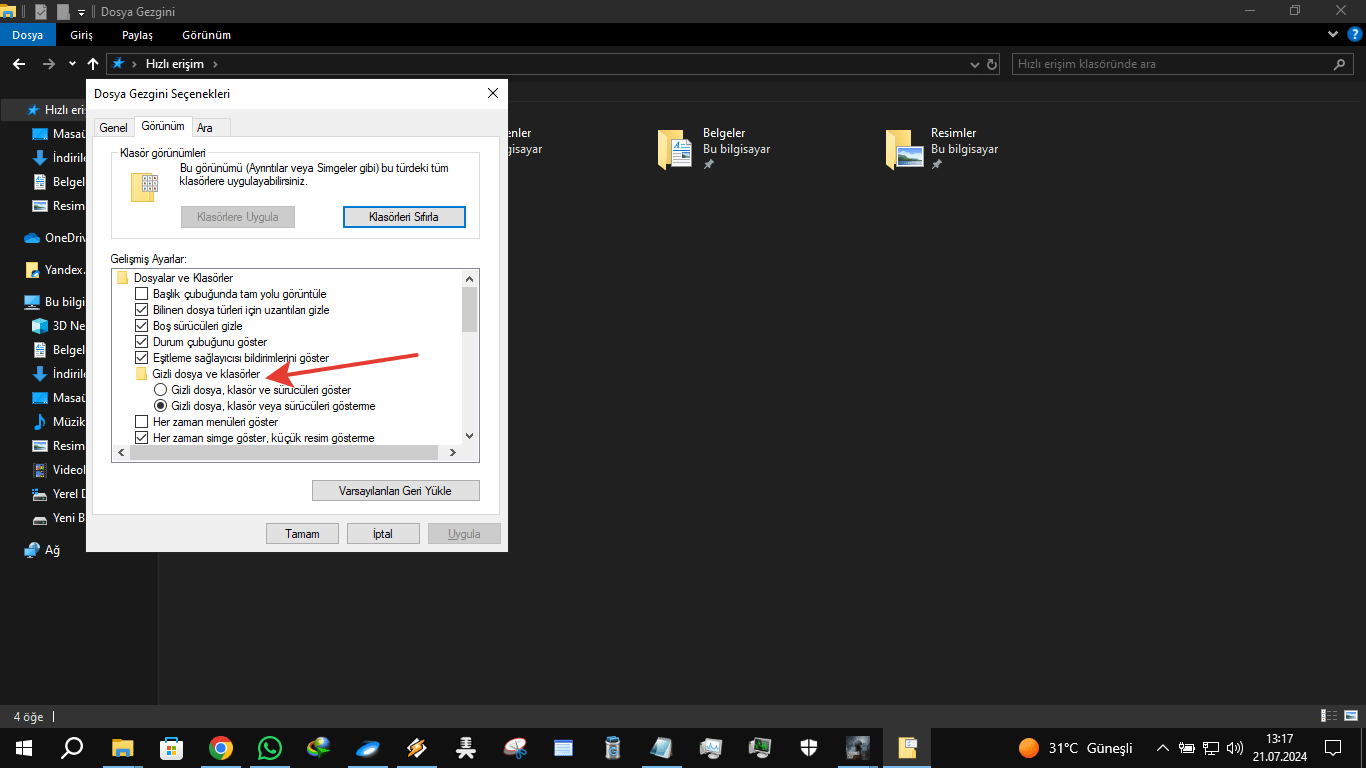This screenshot has width=1366, height=768.
Task: Open the recent locations dropdown arrow
Action: pos(72,64)
